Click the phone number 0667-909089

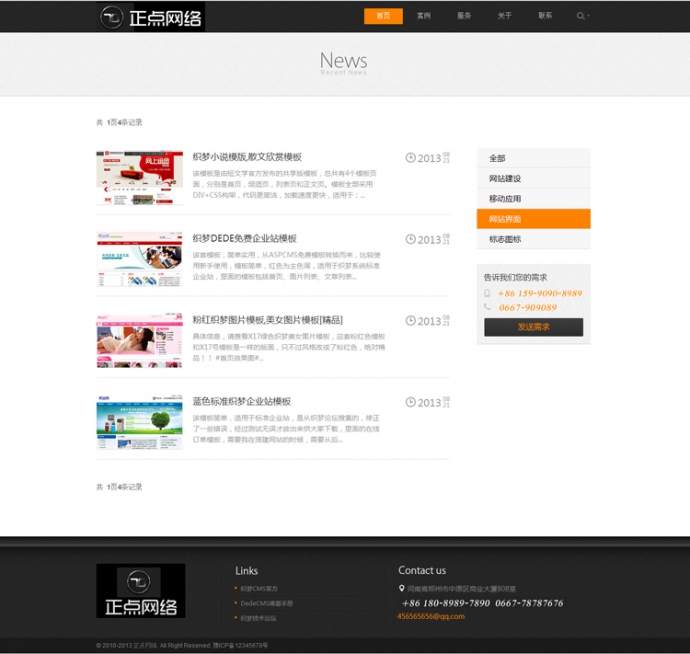528,308
